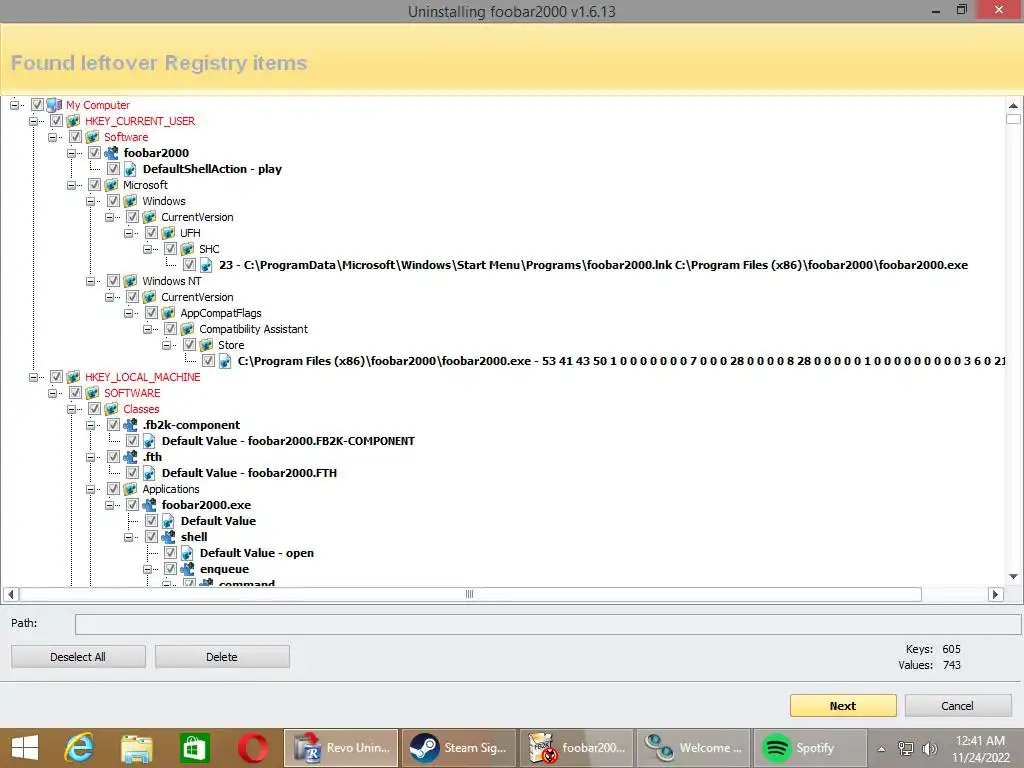Collapse the Classes node

[71, 409]
